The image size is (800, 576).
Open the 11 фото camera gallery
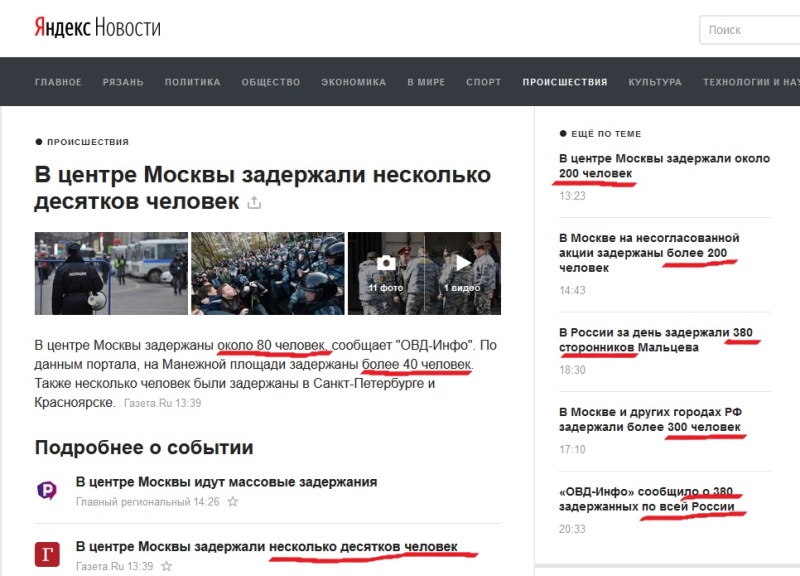(x=385, y=273)
